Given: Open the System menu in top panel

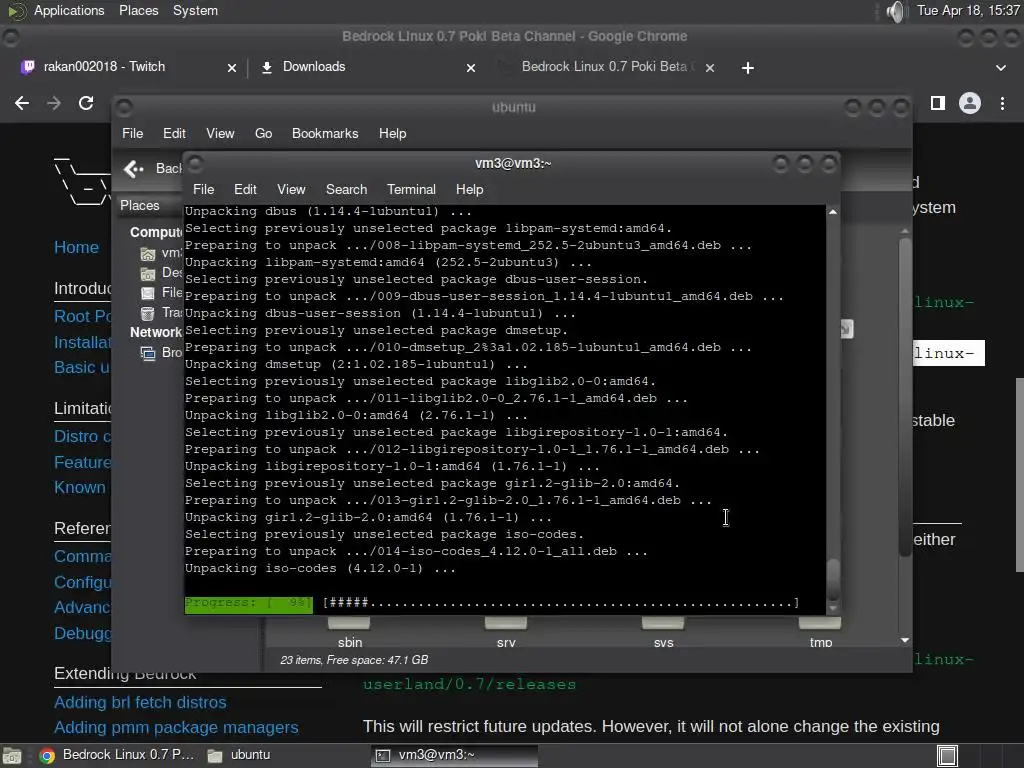Looking at the screenshot, I should coord(195,10).
